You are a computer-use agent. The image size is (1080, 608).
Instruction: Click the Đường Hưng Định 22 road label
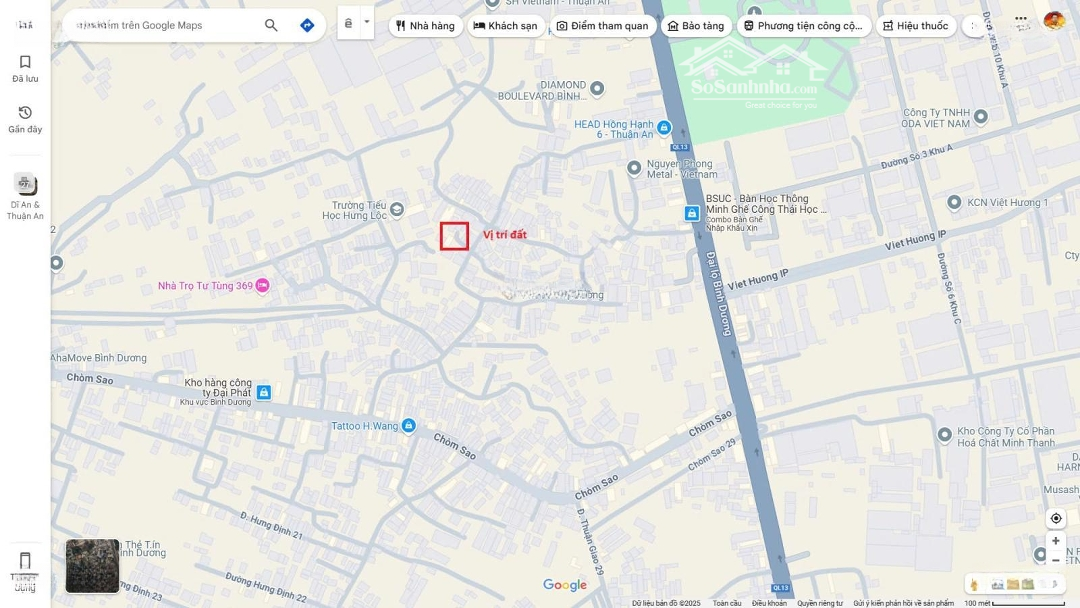point(265,587)
